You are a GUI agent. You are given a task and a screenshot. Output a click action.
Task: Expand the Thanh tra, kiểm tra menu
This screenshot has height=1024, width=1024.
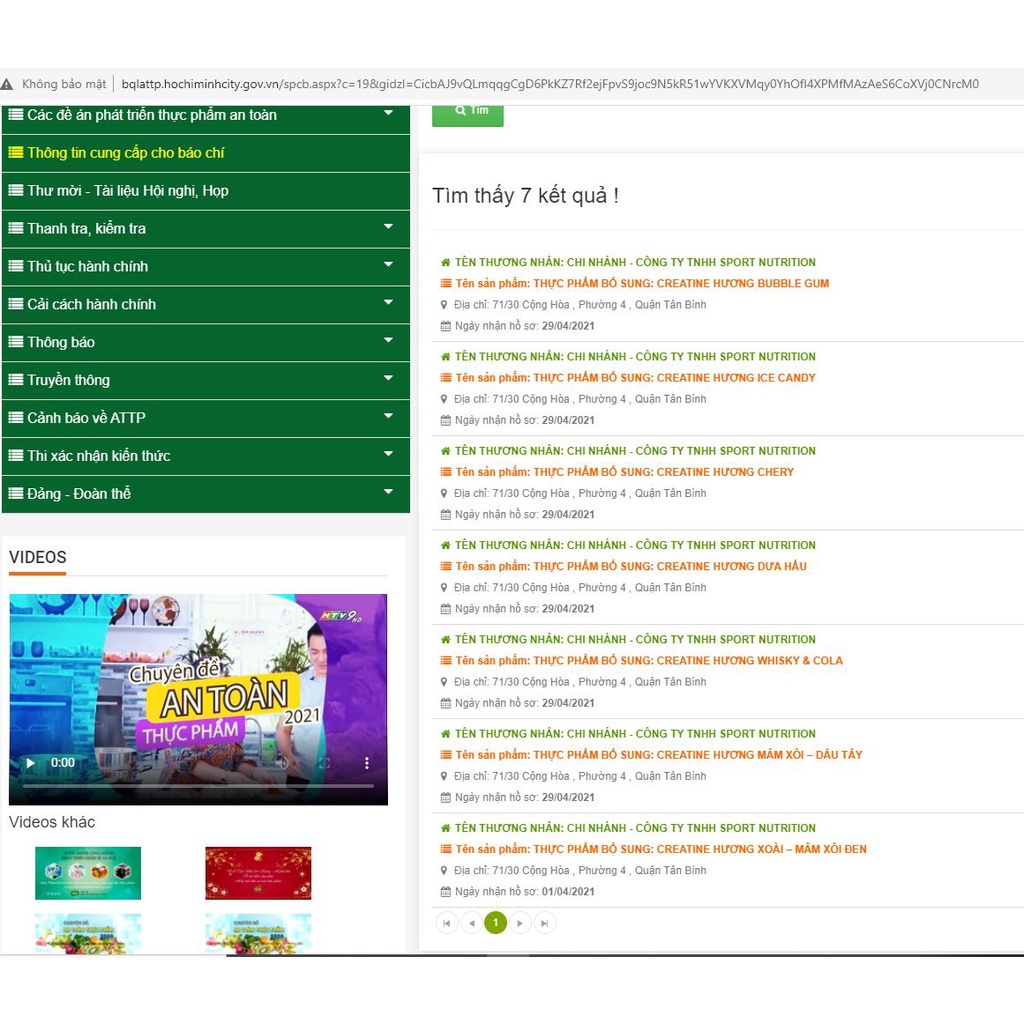pos(388,228)
